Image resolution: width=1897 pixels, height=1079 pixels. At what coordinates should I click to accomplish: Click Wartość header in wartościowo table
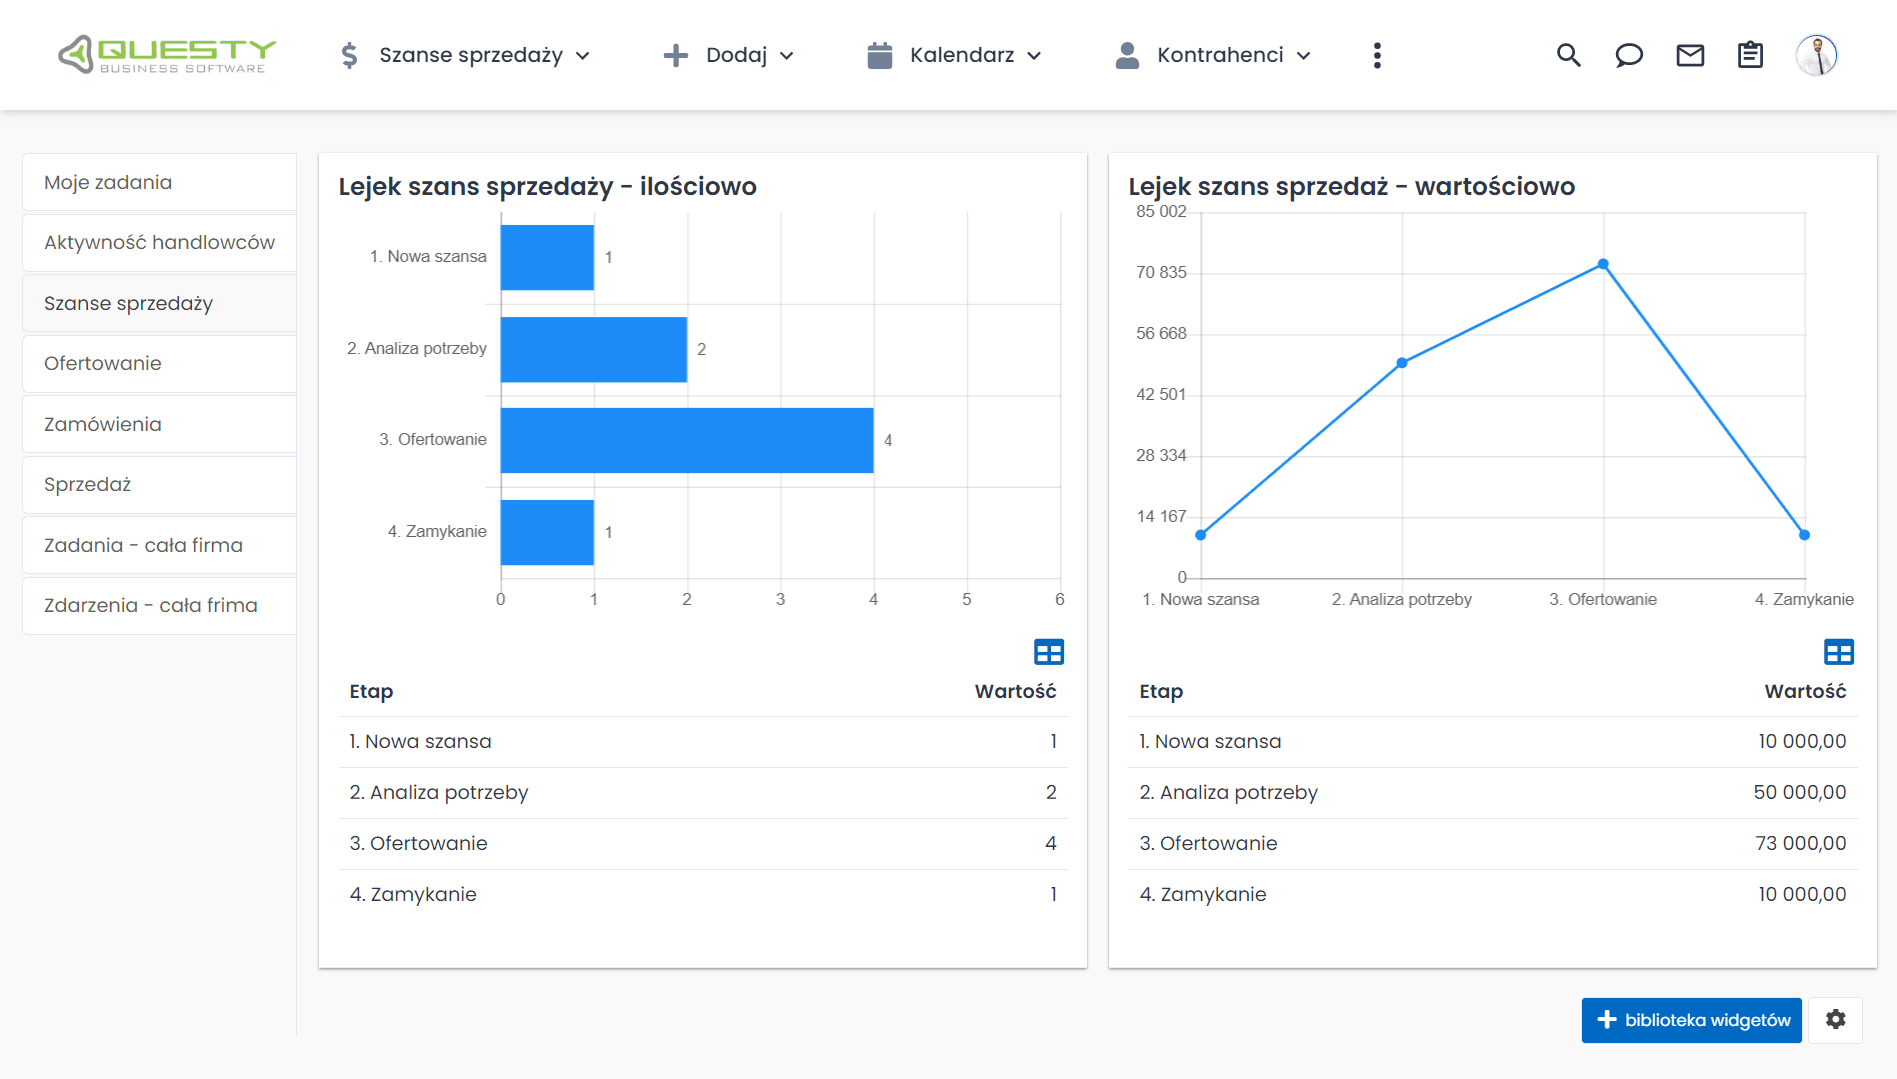(1805, 692)
